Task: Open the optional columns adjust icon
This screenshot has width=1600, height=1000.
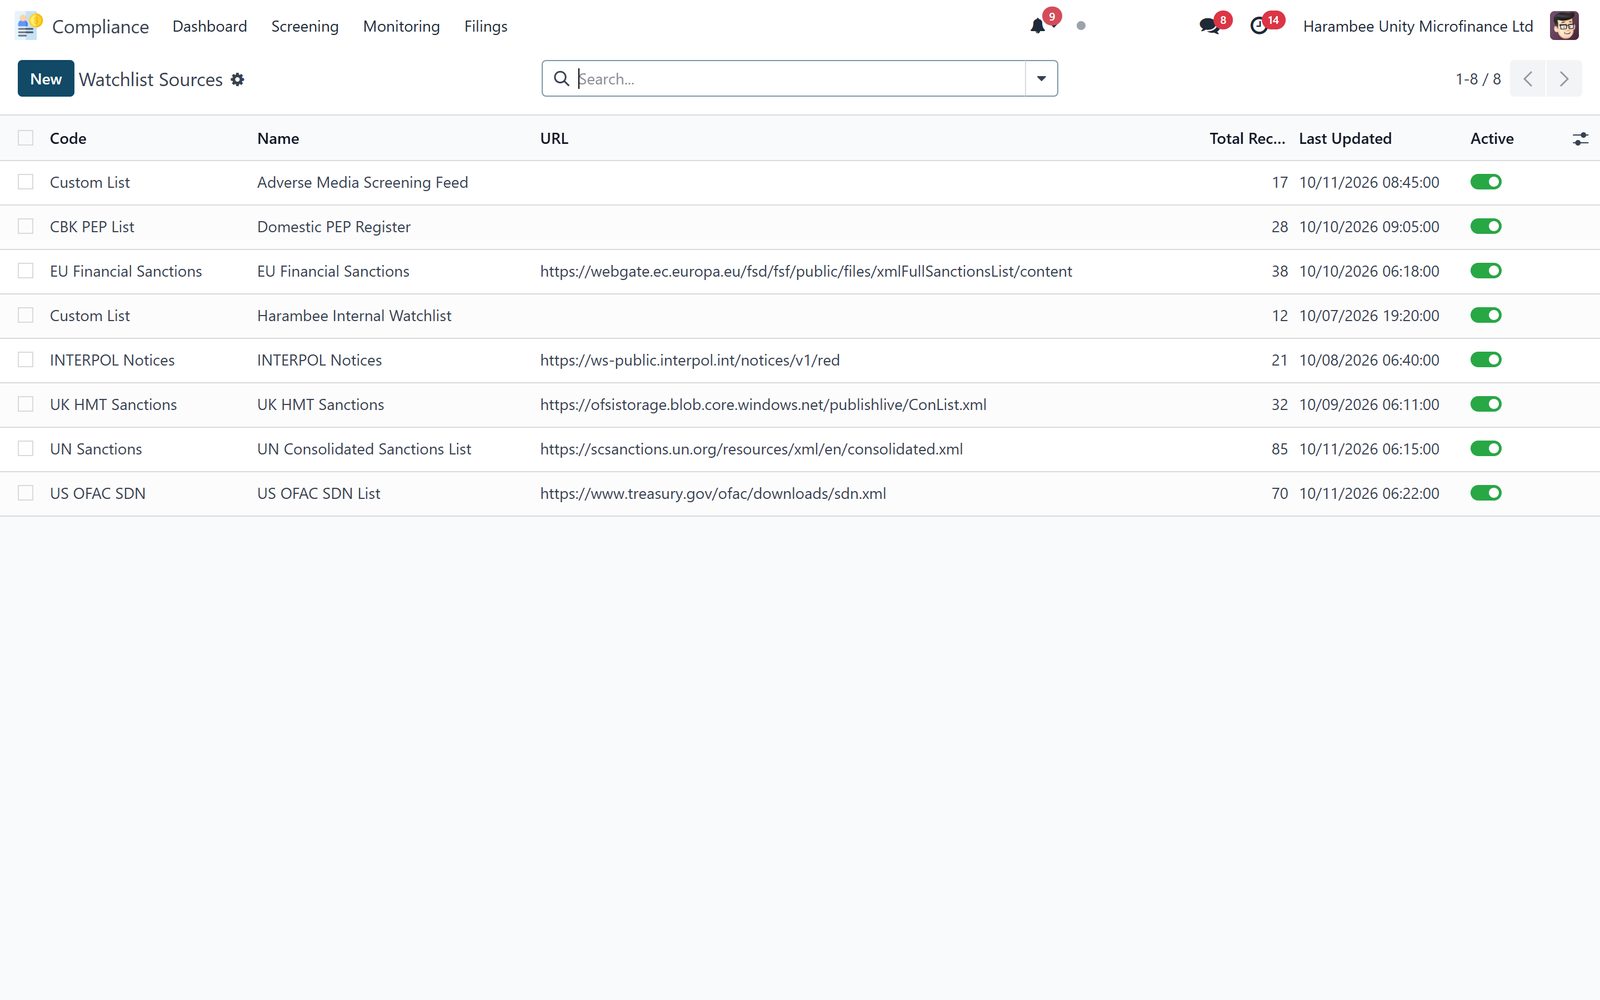Action: 1580,139
